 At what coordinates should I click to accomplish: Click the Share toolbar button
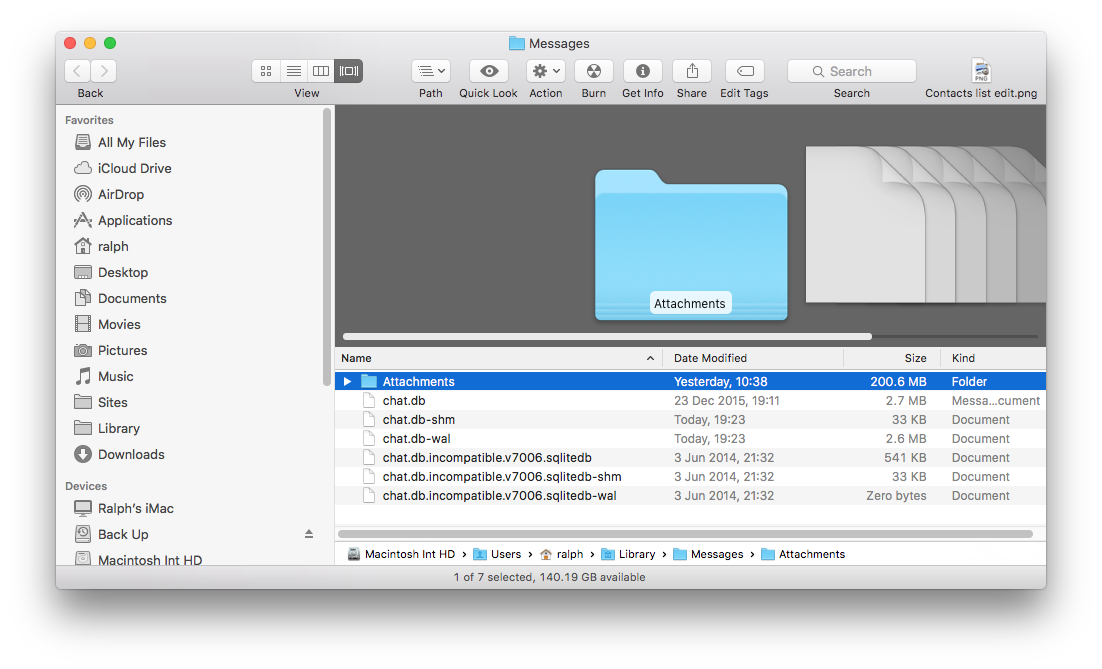[692, 71]
